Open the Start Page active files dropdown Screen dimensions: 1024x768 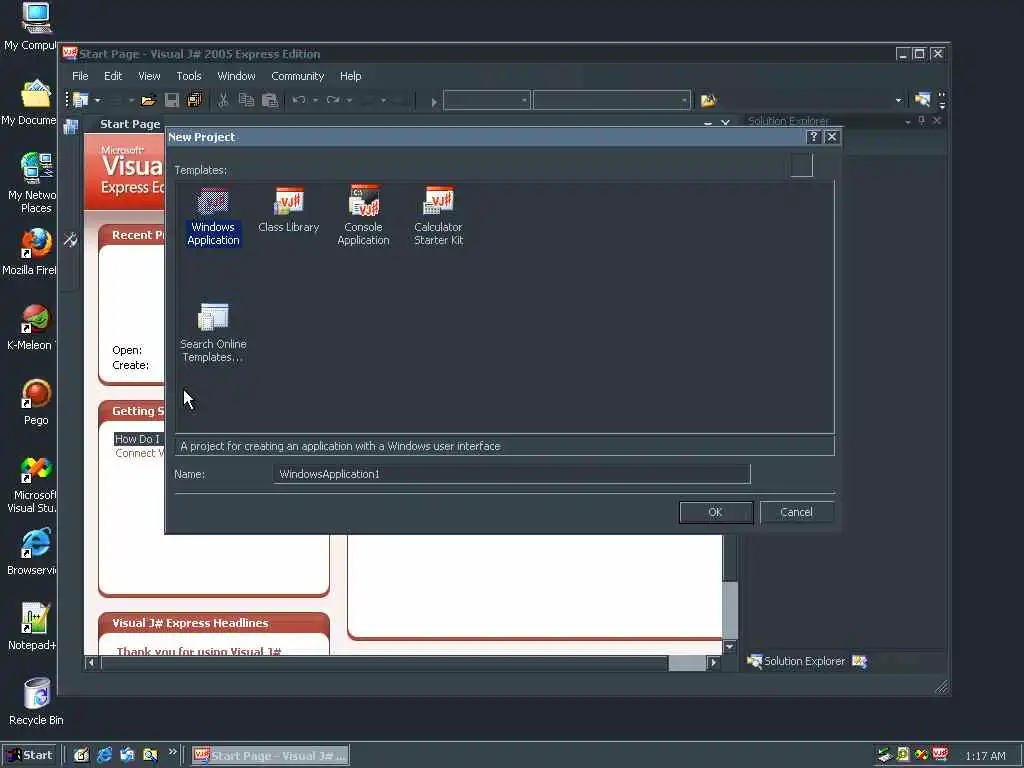(x=708, y=123)
